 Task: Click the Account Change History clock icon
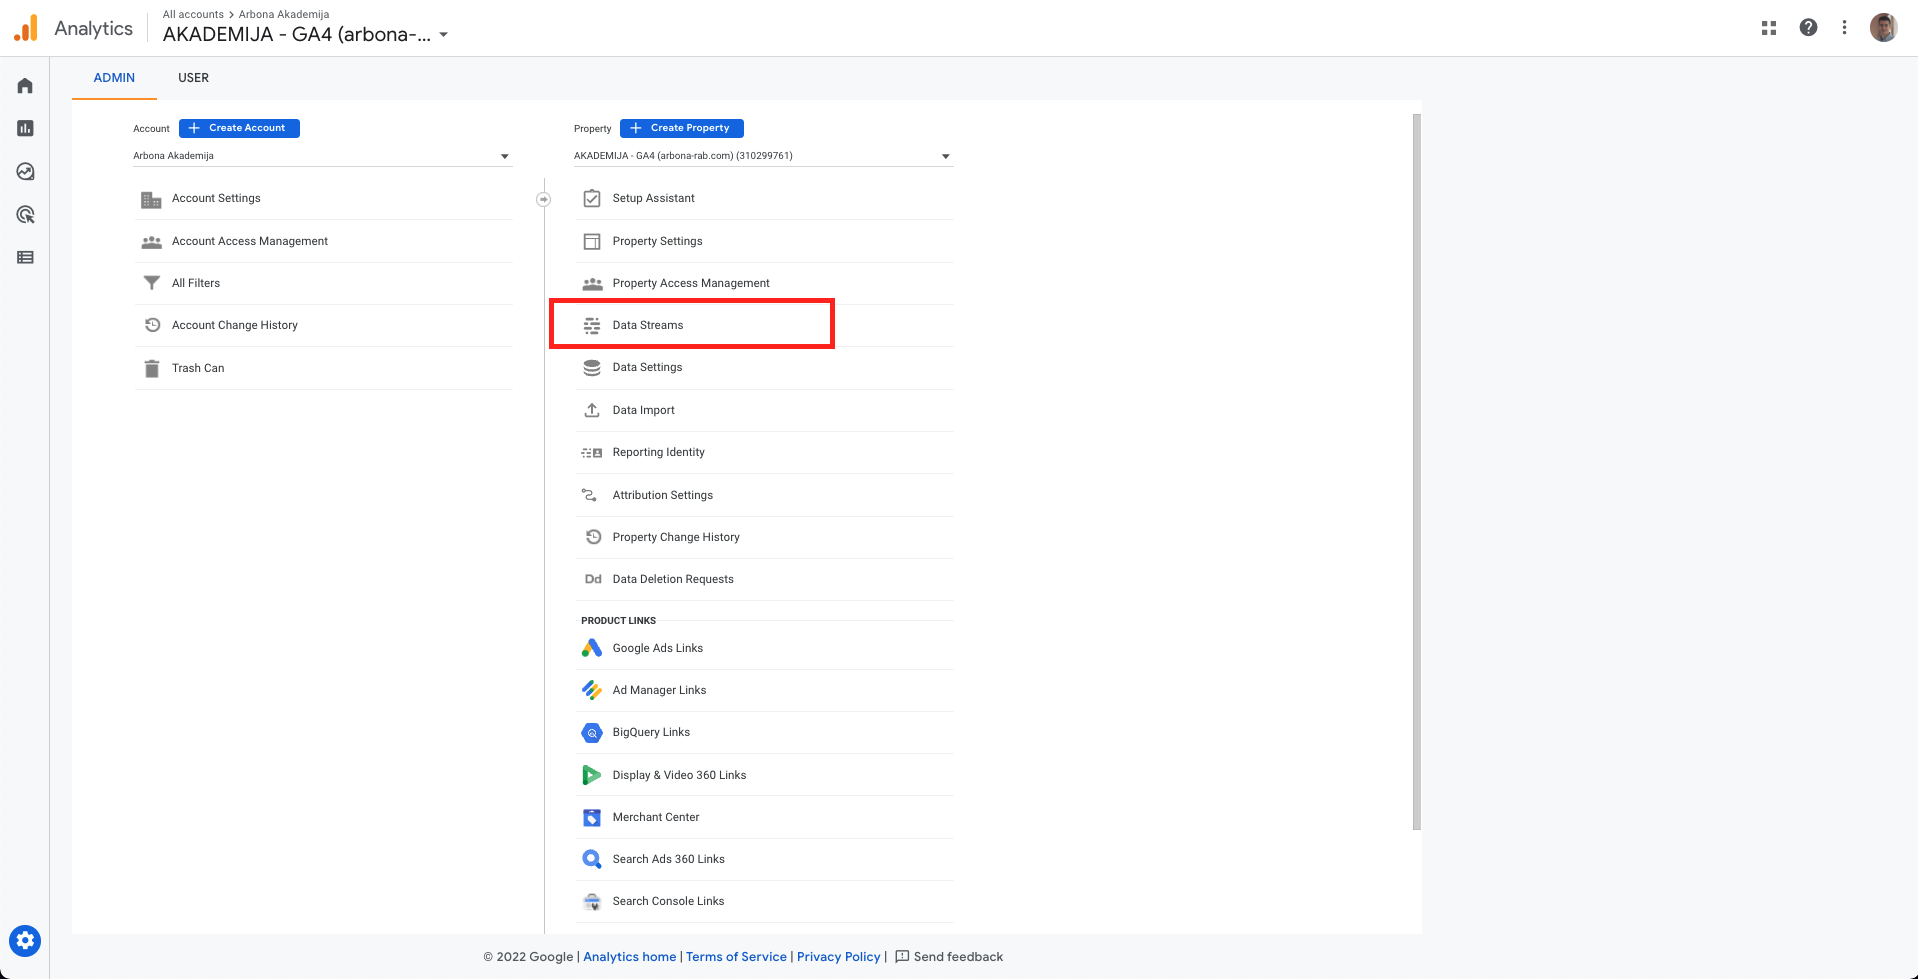tap(152, 325)
